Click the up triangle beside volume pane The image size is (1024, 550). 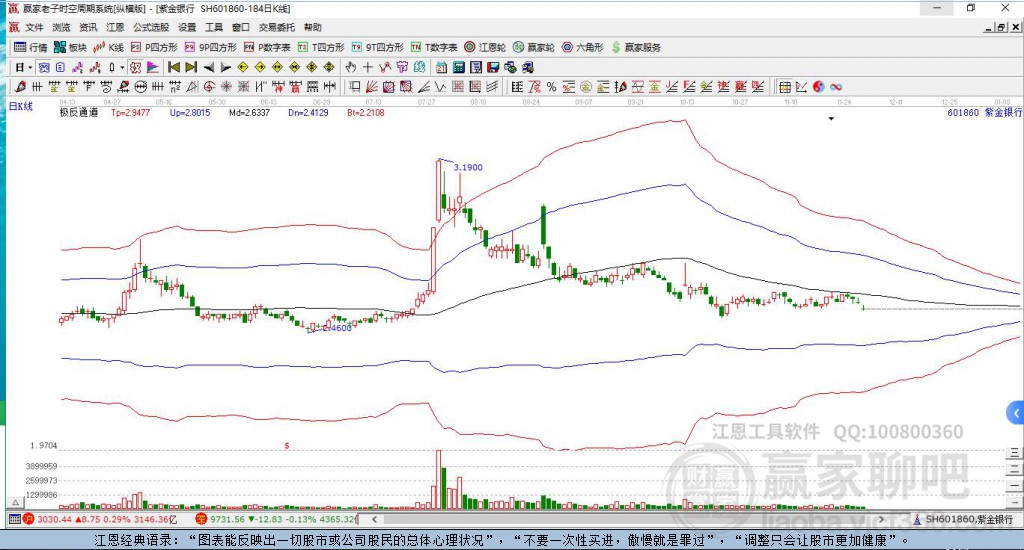[15, 502]
